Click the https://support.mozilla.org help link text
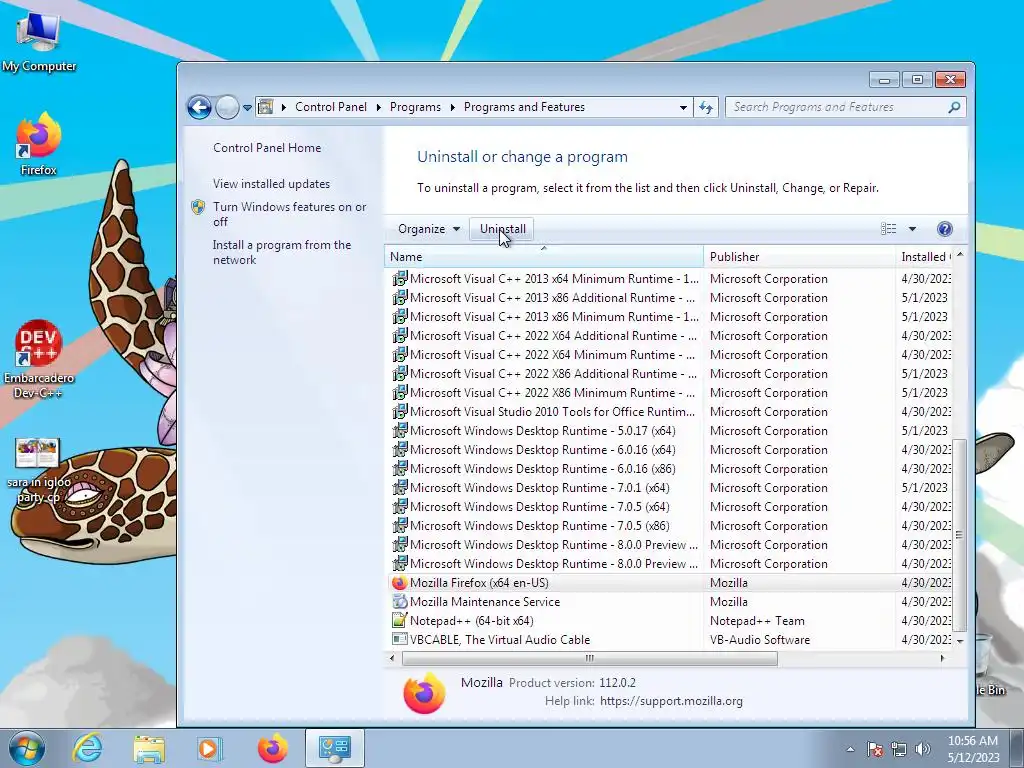This screenshot has width=1024, height=768. (x=671, y=701)
